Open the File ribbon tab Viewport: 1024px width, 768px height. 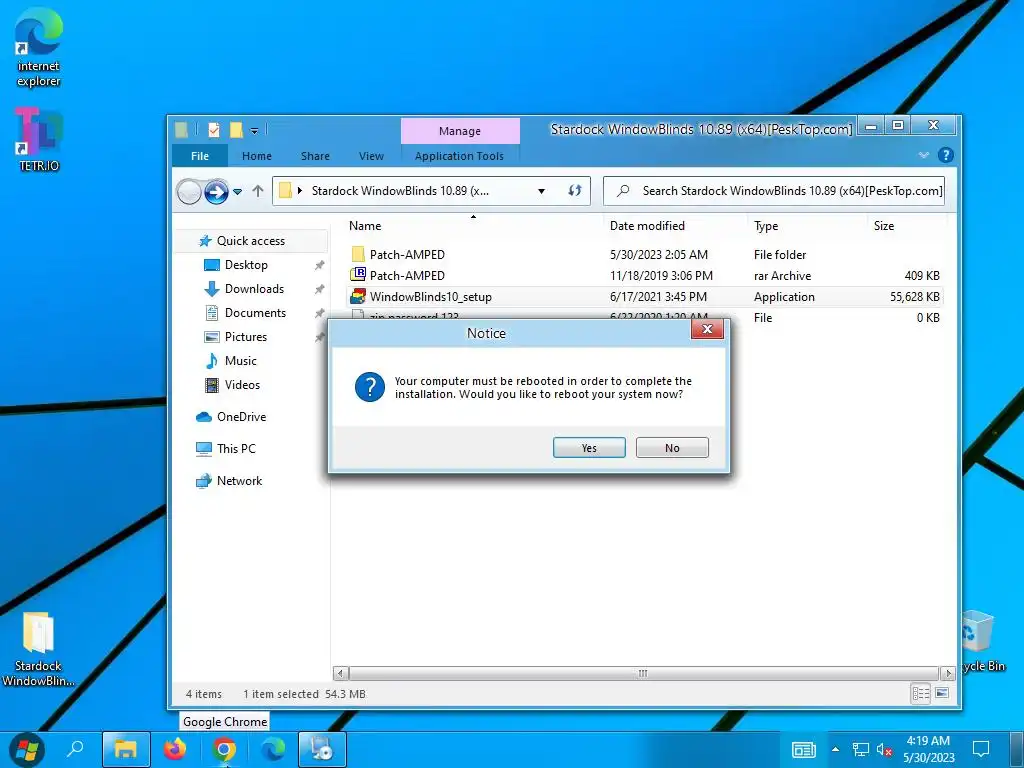pyautogui.click(x=200, y=156)
